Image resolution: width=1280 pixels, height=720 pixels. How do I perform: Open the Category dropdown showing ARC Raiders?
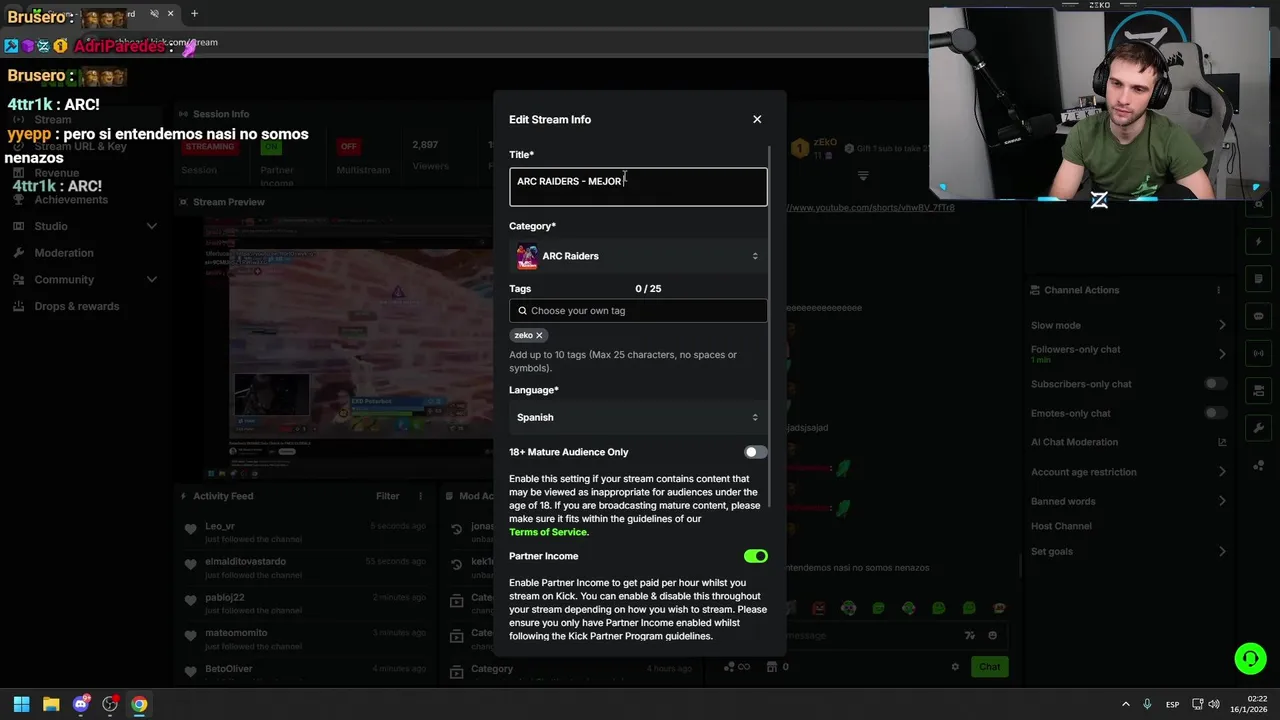pyautogui.click(x=638, y=256)
